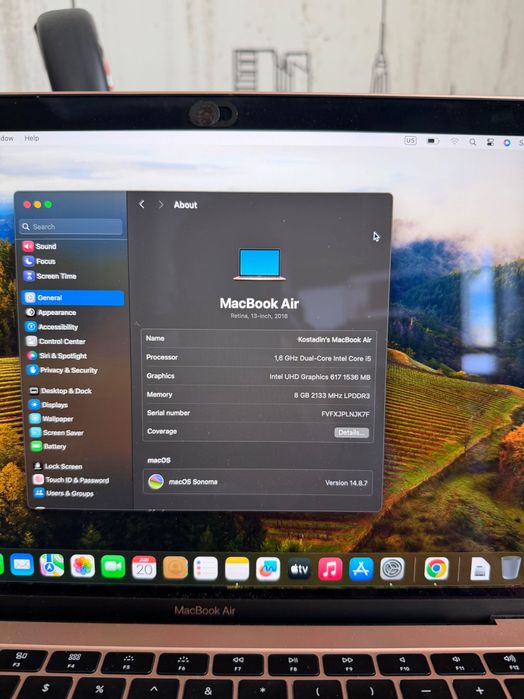Open Touch ID & Password settings
The height and width of the screenshot is (699, 524).
tap(71, 480)
